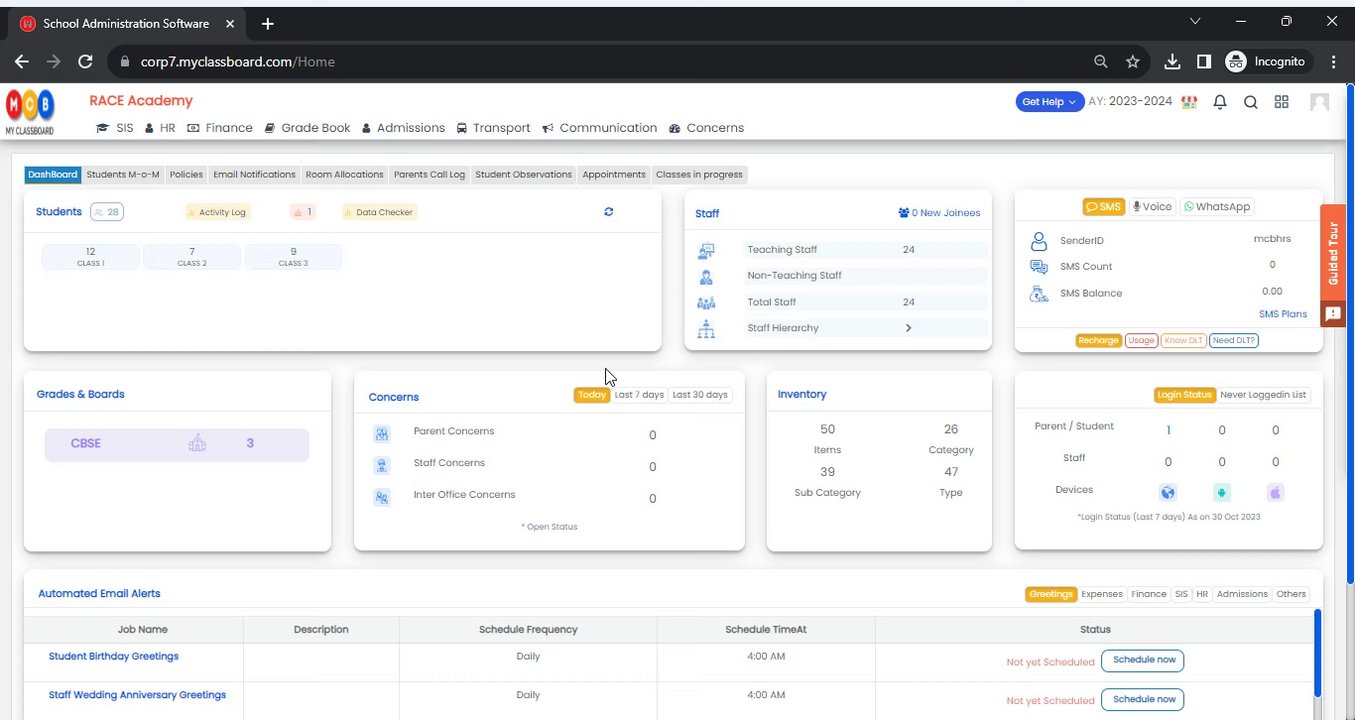Select the web globe device icon
Screen dimensions: 1355x720
coord(1168,492)
